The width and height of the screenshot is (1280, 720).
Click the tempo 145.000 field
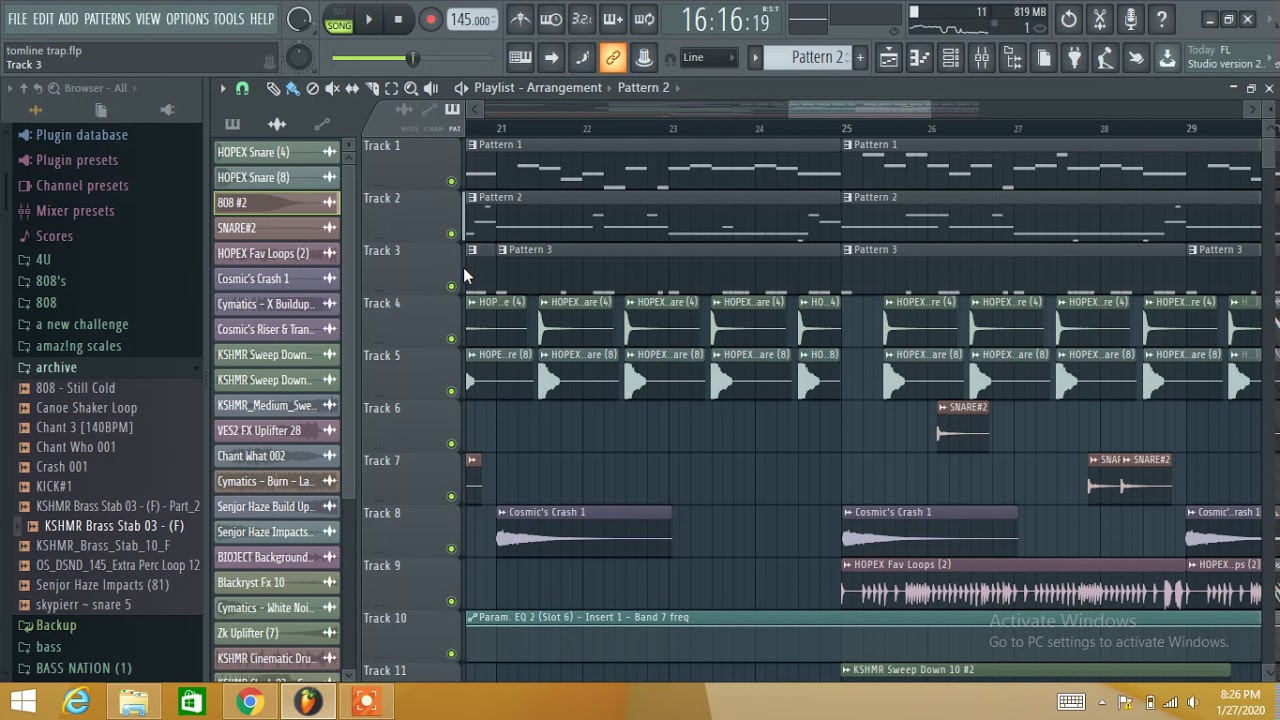pos(470,20)
